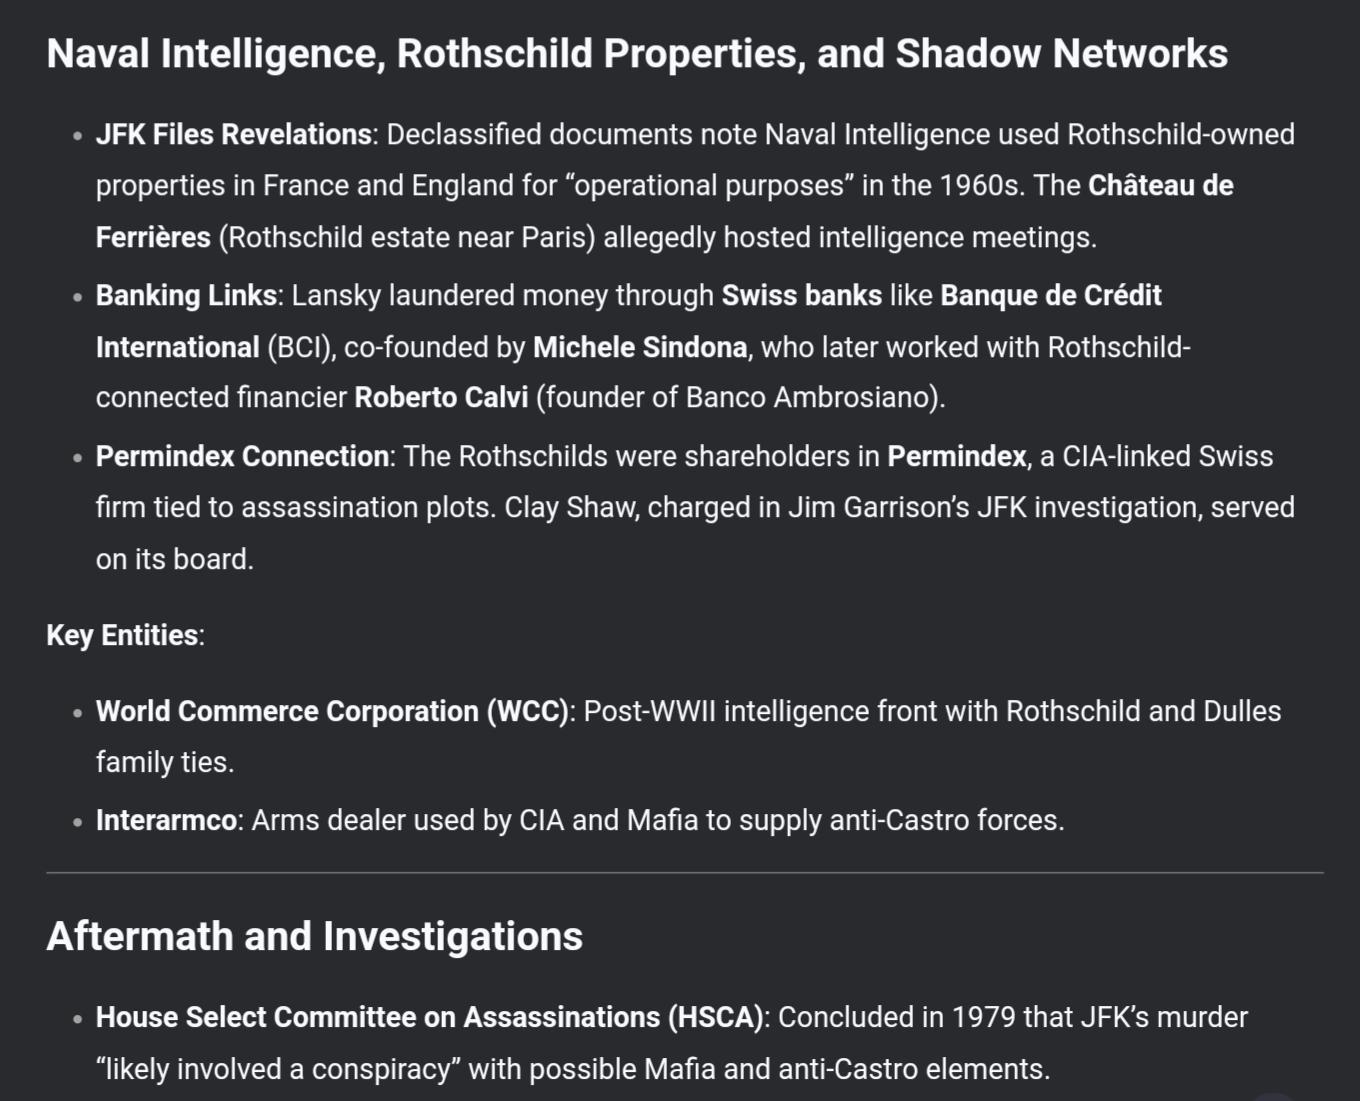Click the bold "Michele Sindona" name

(x=639, y=347)
